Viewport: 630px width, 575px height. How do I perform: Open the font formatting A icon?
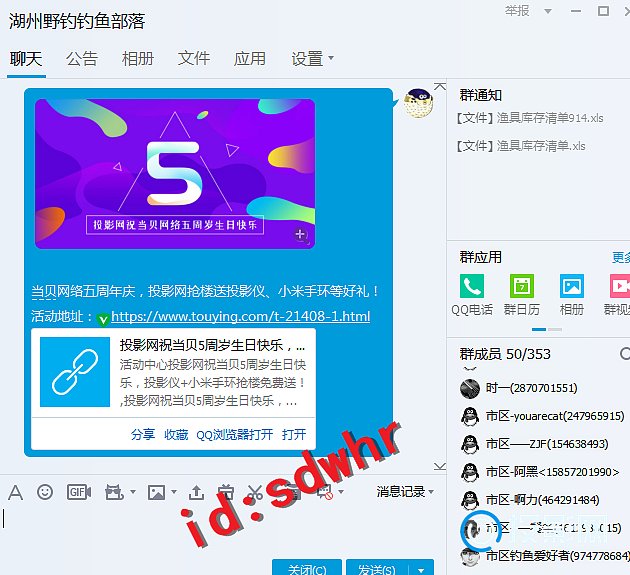coord(15,492)
